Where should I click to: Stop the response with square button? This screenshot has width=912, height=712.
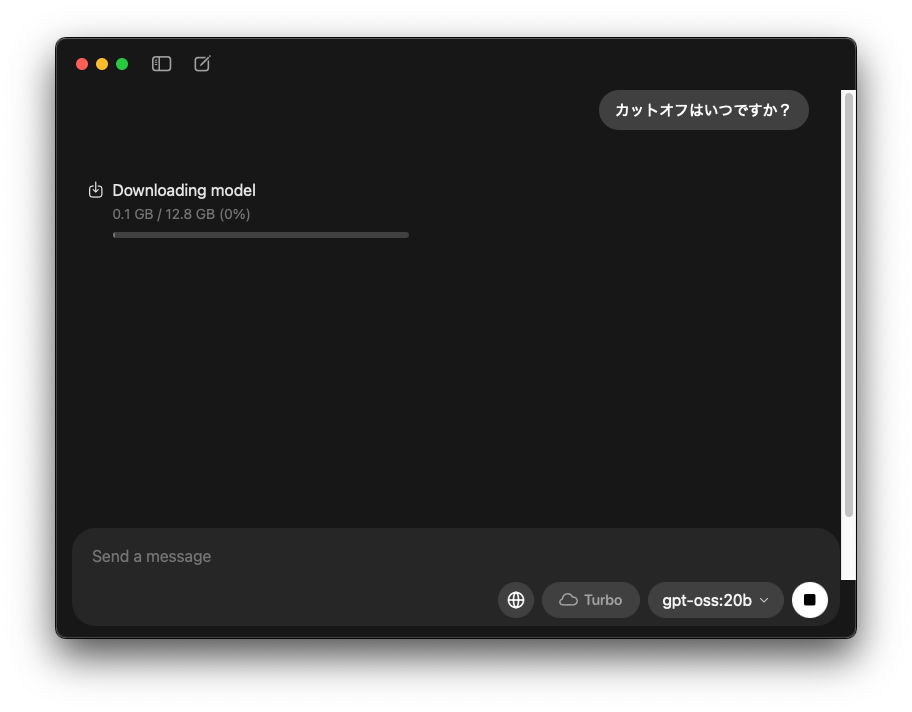[809, 600]
